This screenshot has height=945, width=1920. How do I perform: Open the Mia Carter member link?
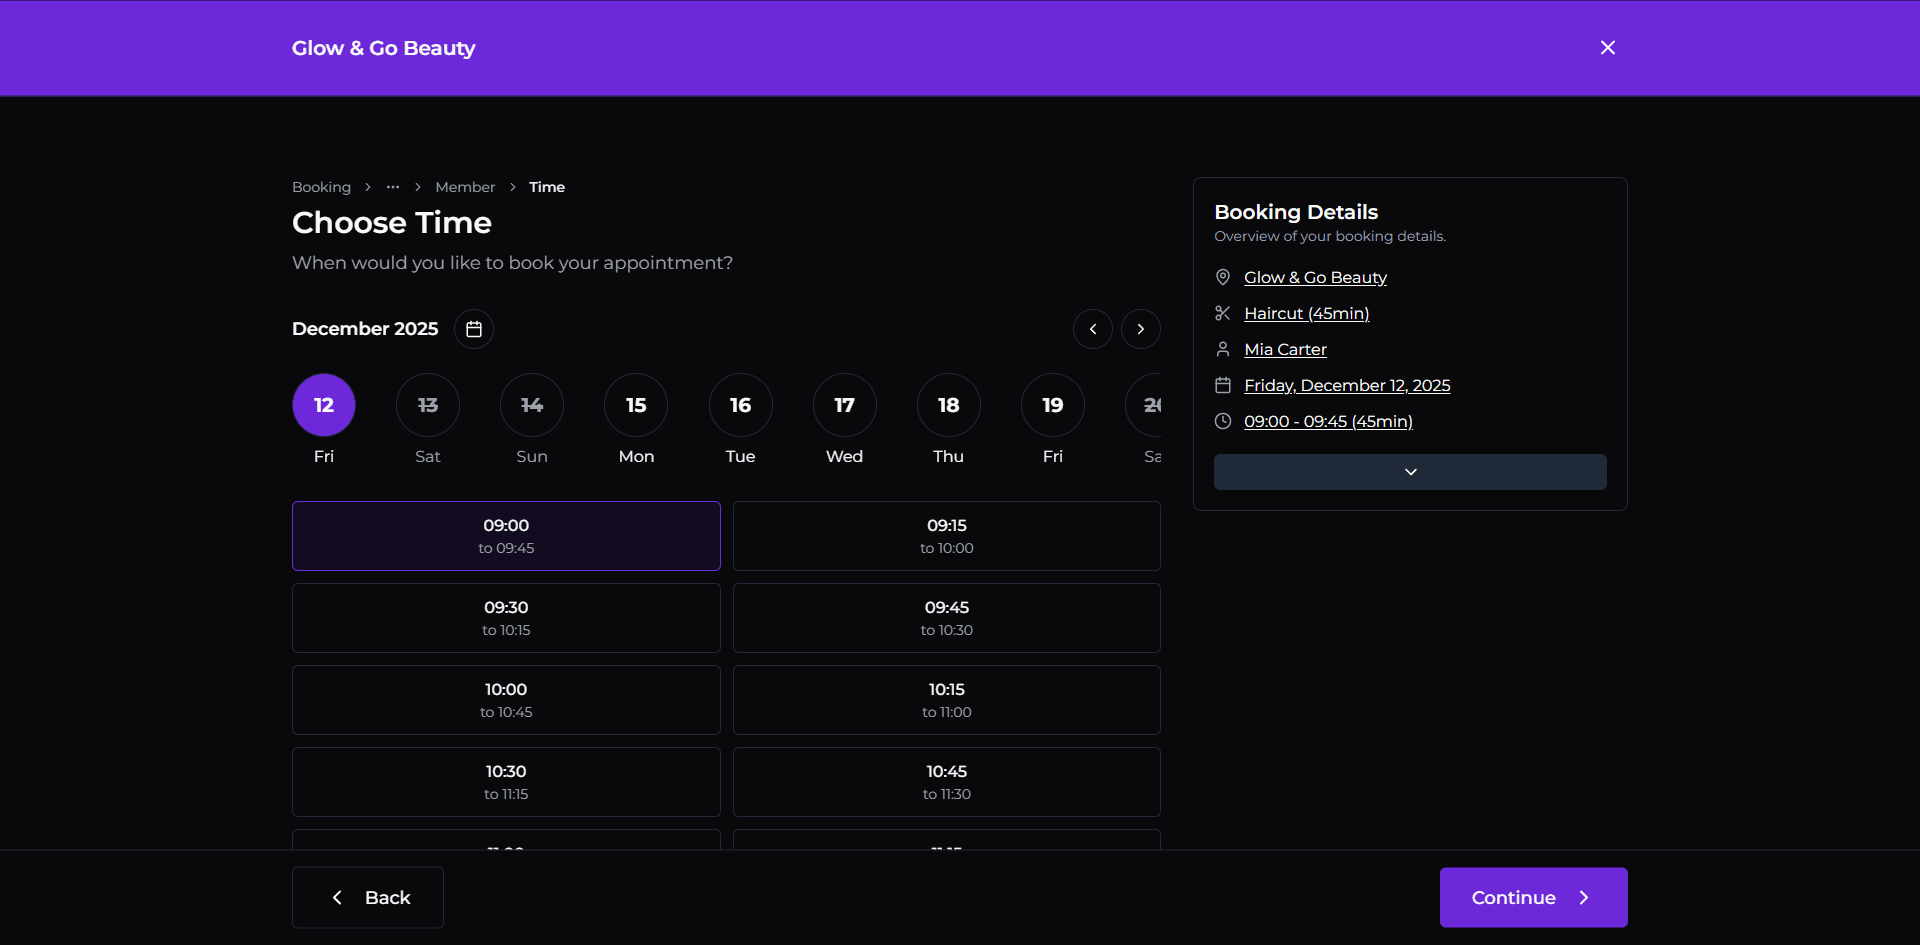point(1285,349)
